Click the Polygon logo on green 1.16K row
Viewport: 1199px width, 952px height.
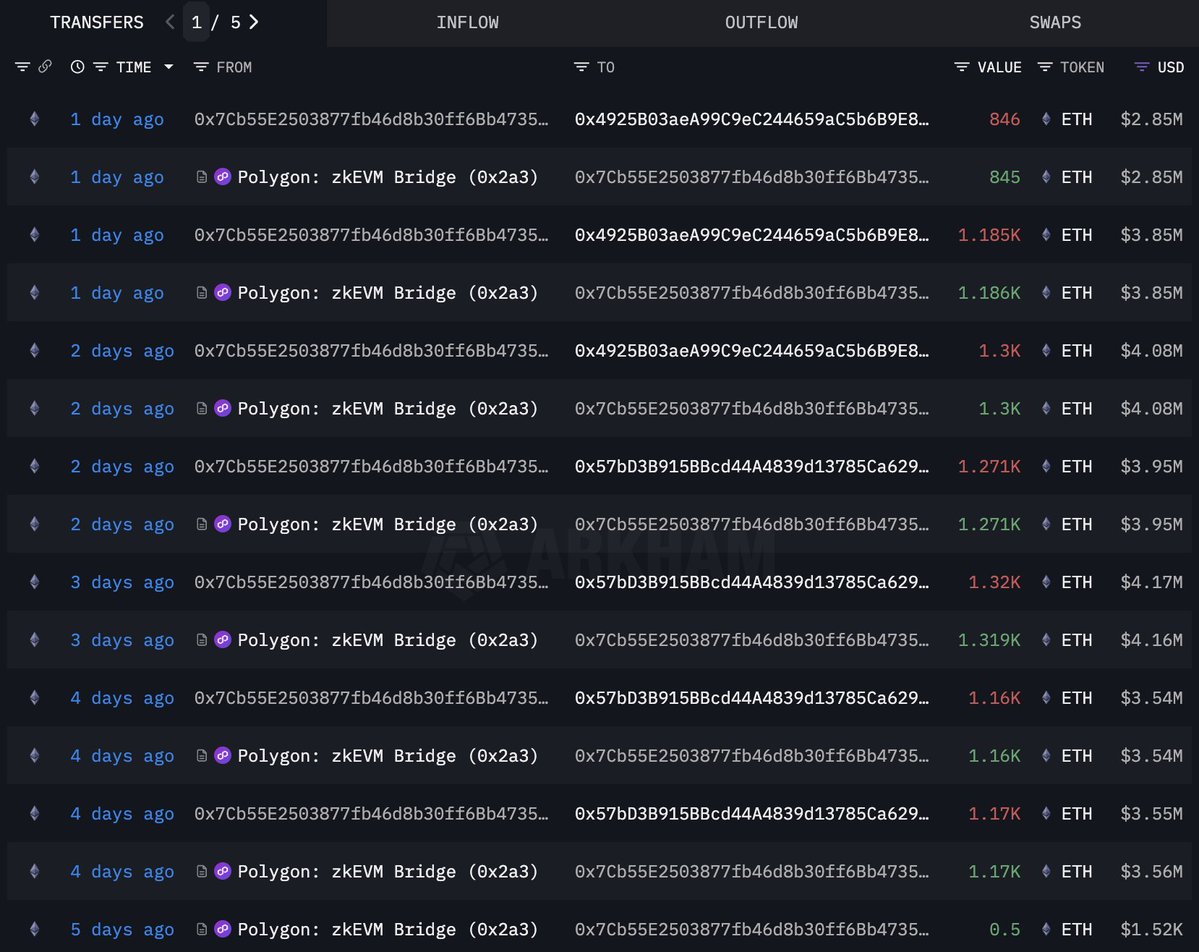pyautogui.click(x=223, y=755)
